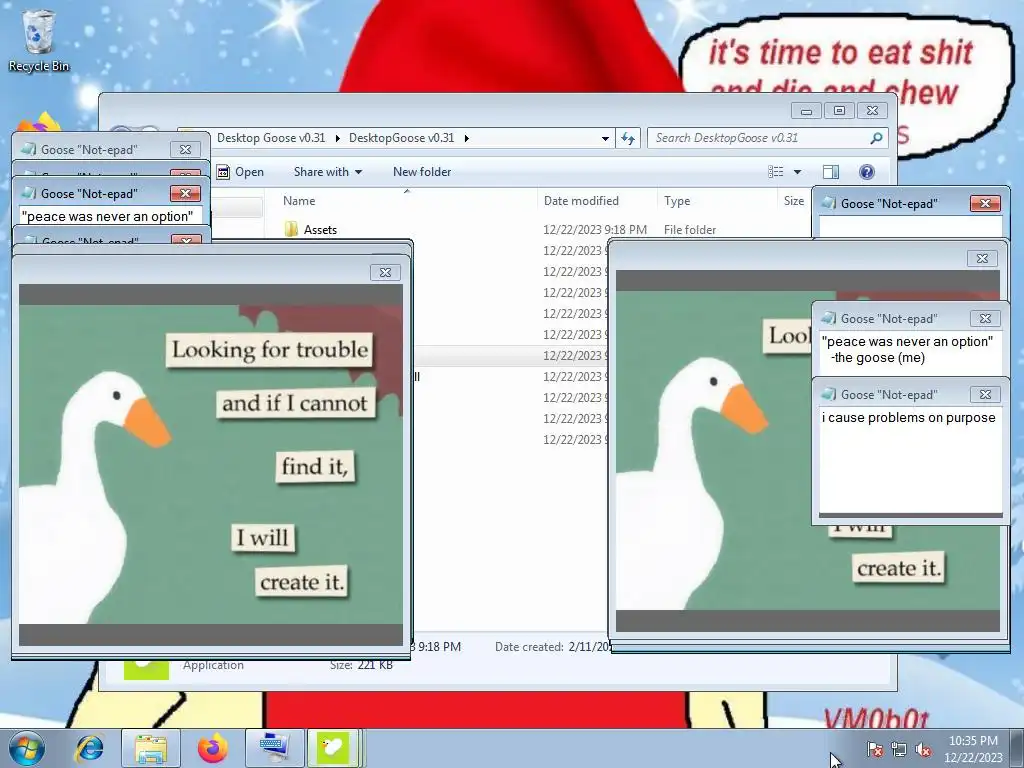Image resolution: width=1024 pixels, height=768 pixels.
Task: Close the right goose meme window
Action: coord(982,259)
